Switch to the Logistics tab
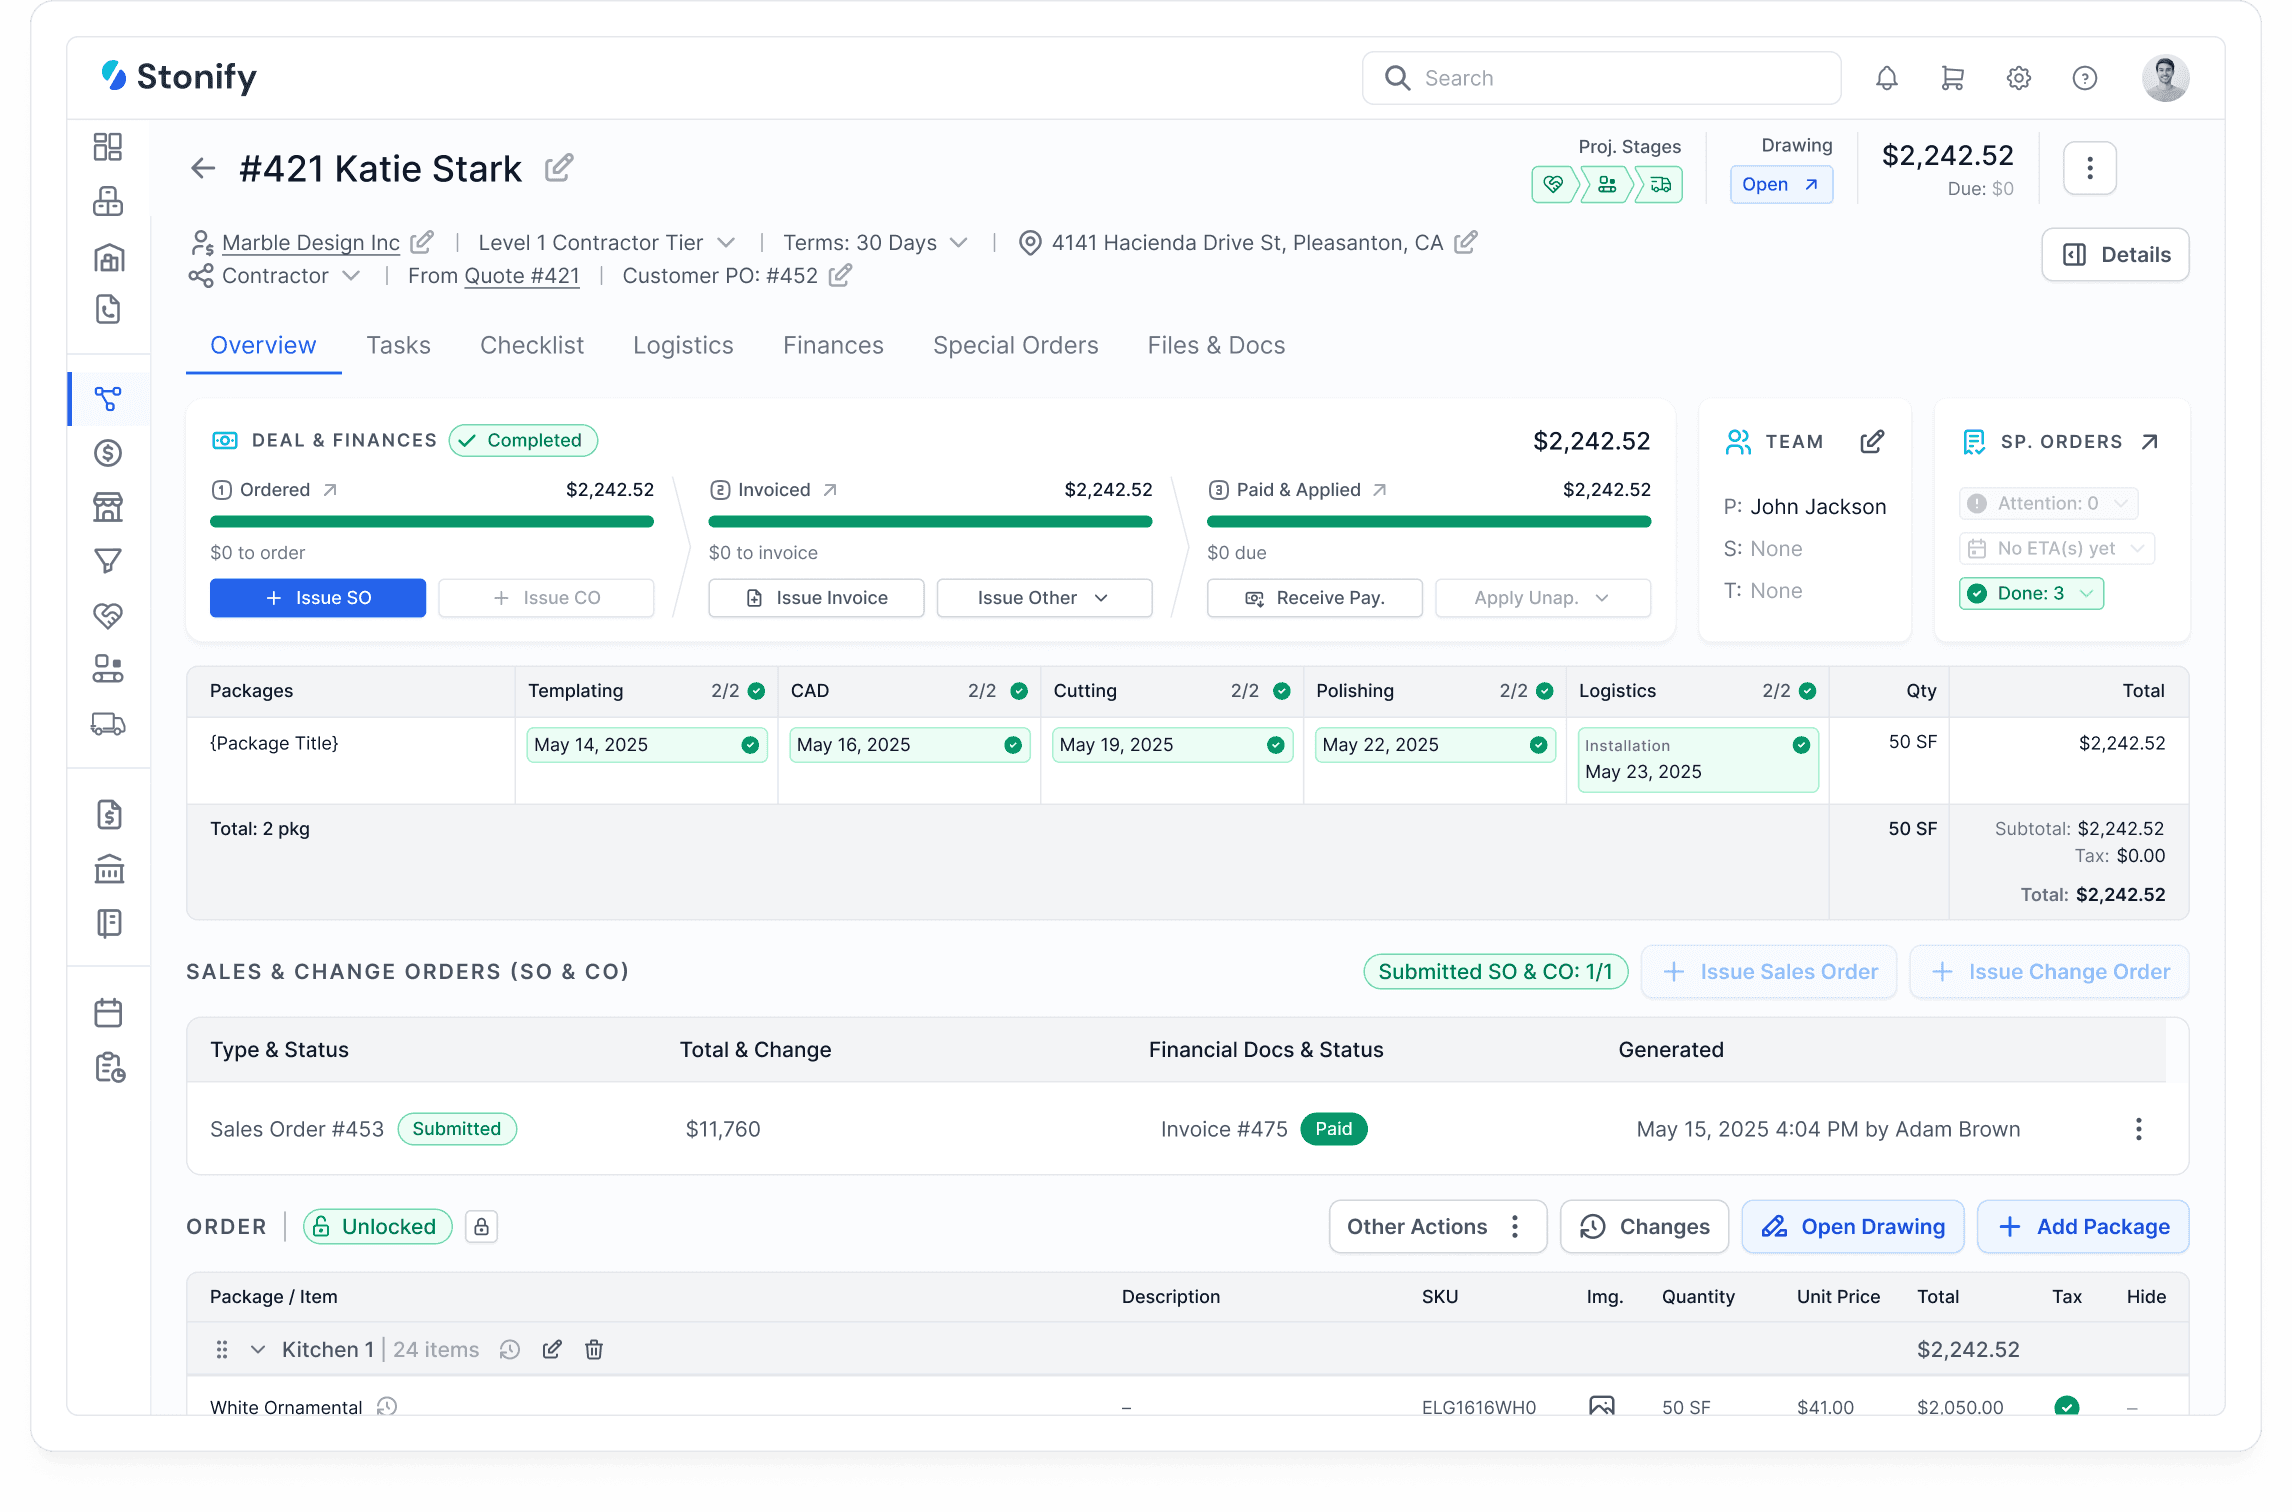Screen dimensions: 2292x1512 [683, 345]
